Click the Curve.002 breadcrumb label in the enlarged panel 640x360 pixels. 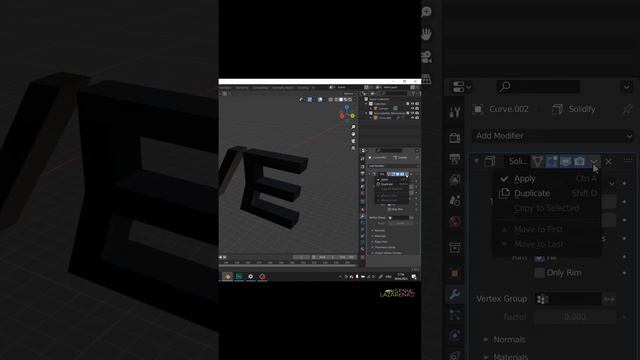[509, 109]
